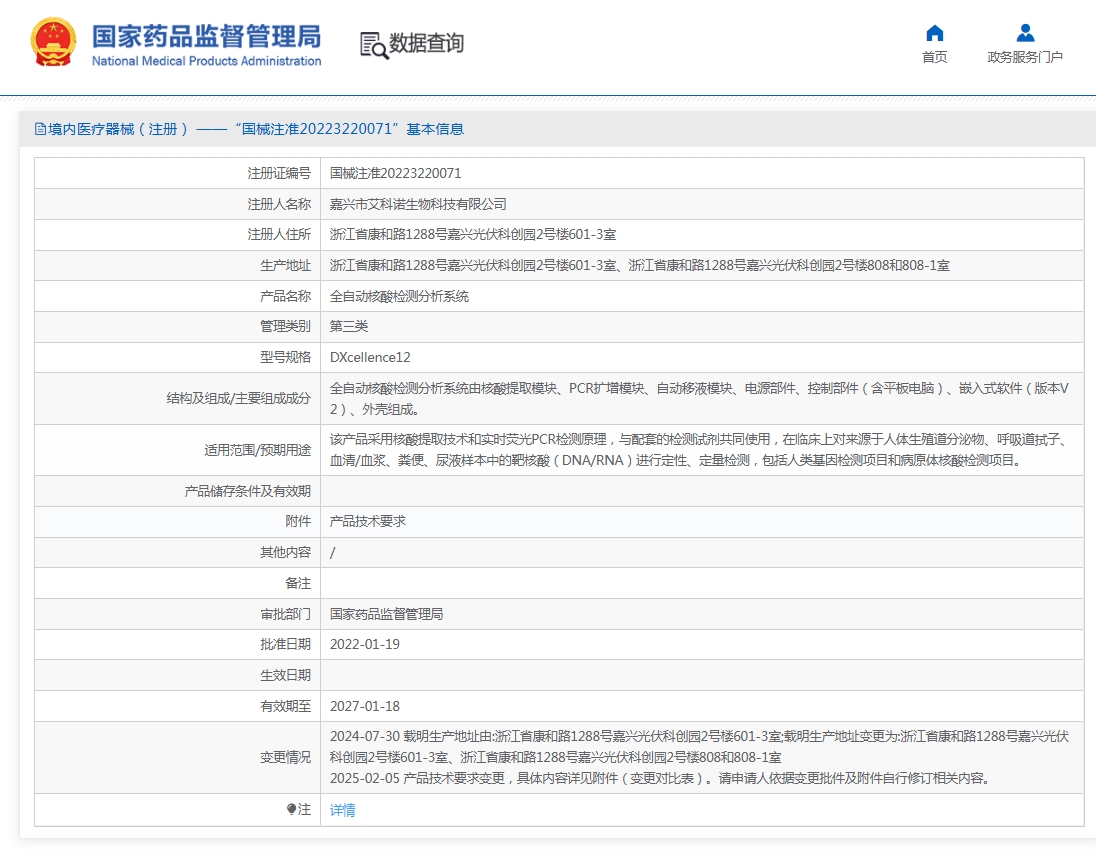Click the DXcellence12 model value

tap(370, 357)
